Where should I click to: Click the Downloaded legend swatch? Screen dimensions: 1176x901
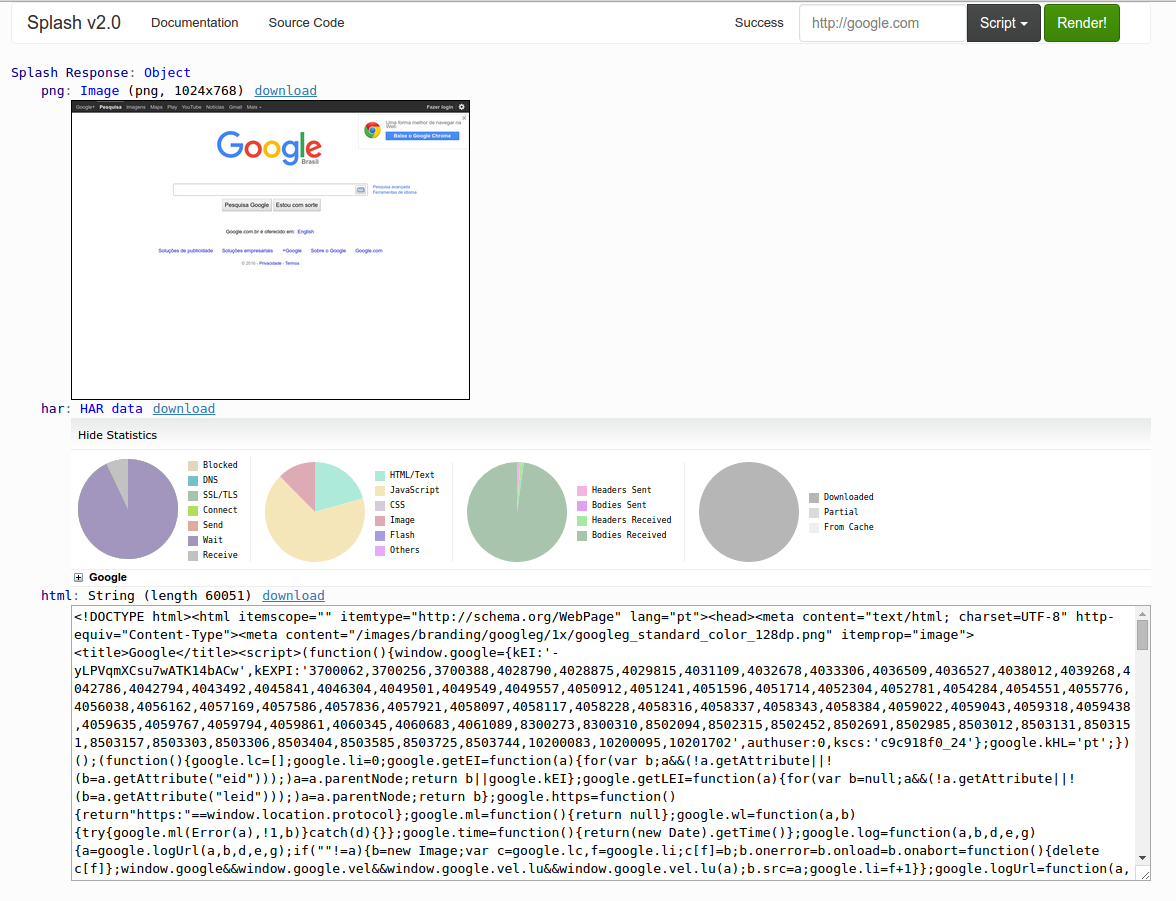pyautogui.click(x=814, y=497)
